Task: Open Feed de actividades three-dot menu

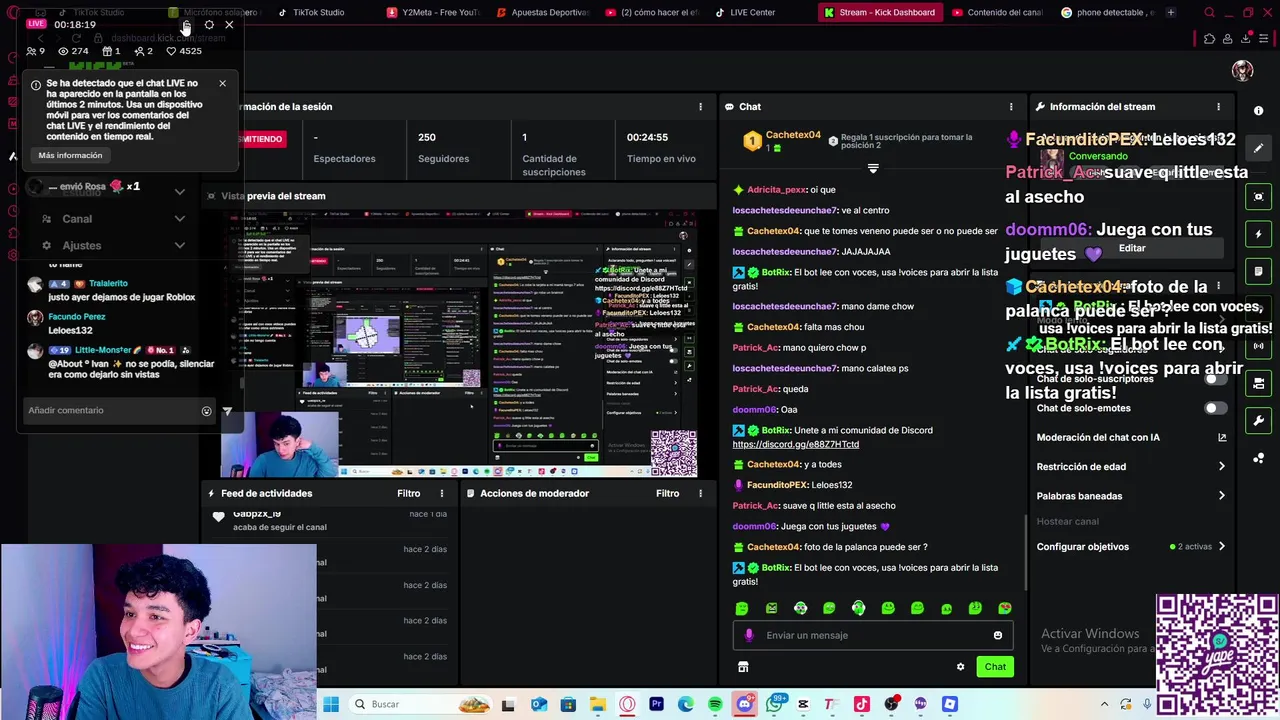Action: click(x=442, y=493)
